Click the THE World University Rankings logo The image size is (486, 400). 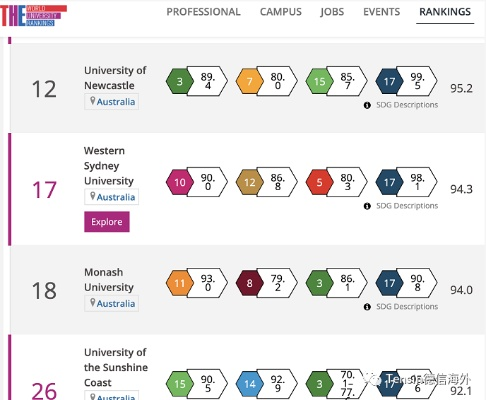[33, 15]
